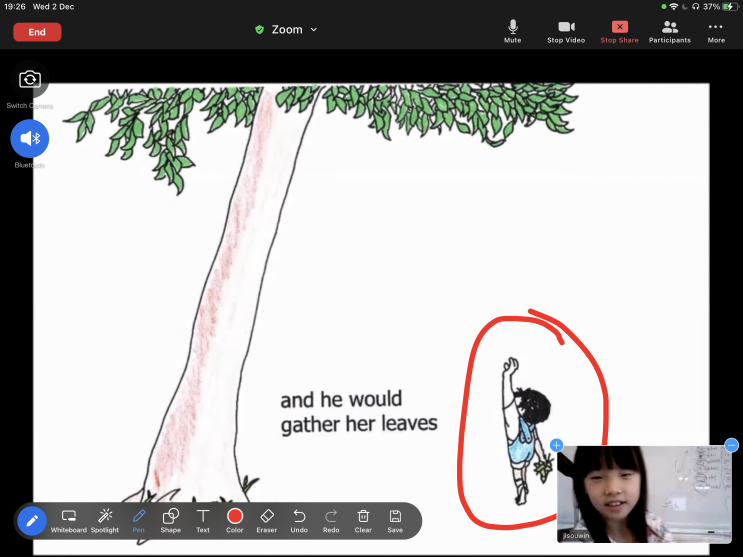Tap the headphones status icon
743x557 pixels.
tap(695, 7)
